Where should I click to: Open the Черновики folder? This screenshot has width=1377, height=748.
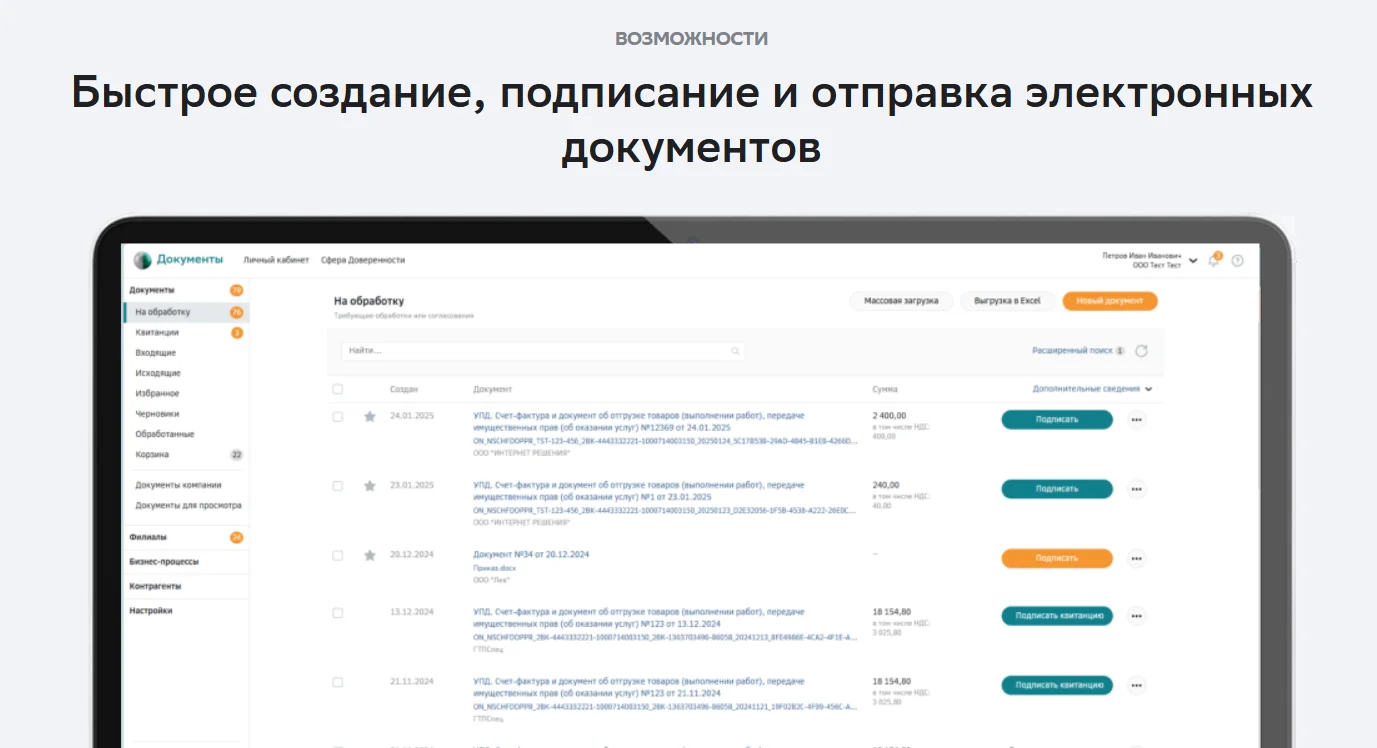coord(158,413)
